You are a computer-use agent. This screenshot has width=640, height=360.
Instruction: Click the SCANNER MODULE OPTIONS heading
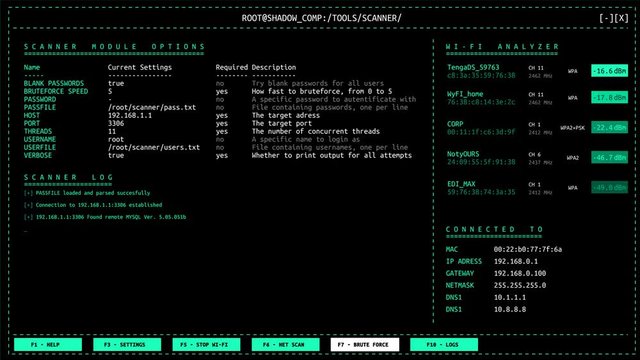pyautogui.click(x=114, y=47)
